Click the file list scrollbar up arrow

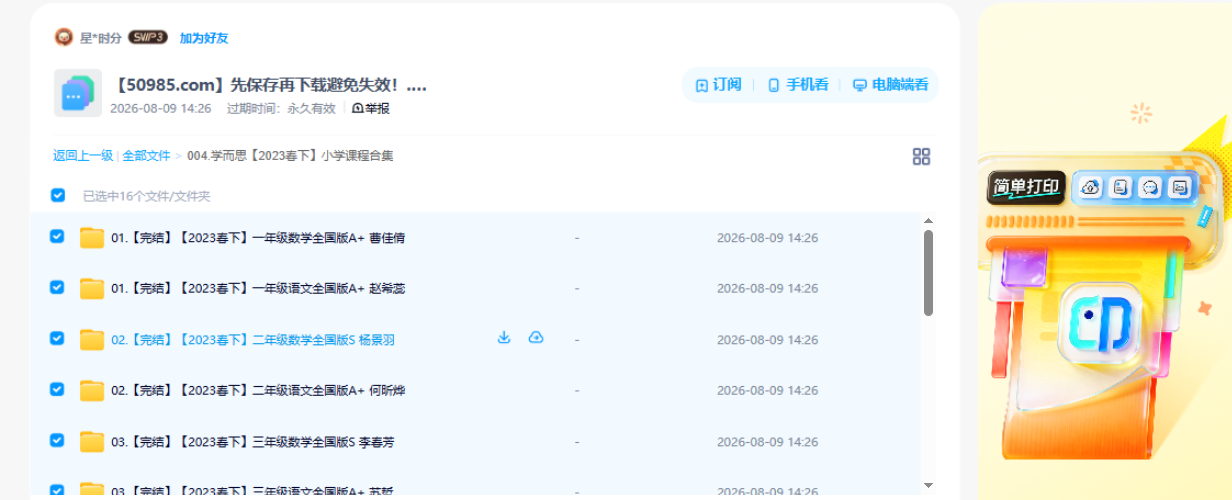[x=928, y=221]
